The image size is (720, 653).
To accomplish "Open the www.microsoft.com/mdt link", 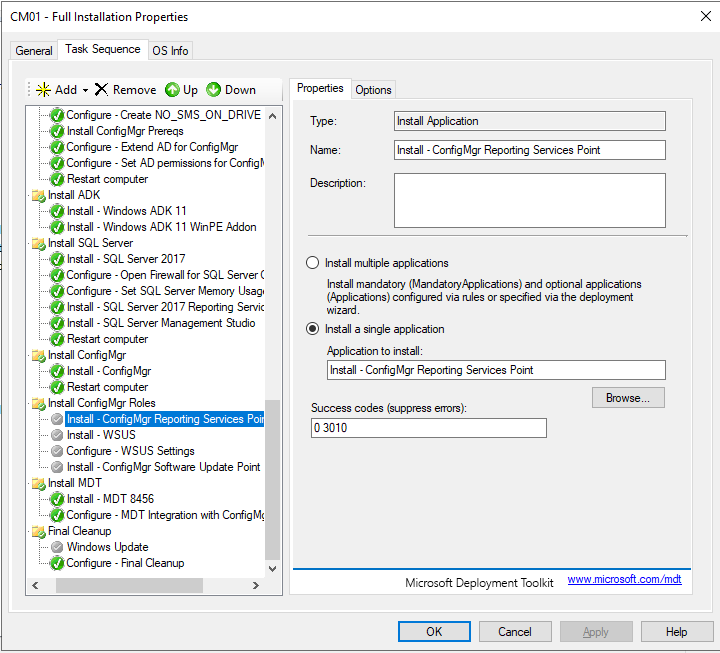I will (624, 580).
